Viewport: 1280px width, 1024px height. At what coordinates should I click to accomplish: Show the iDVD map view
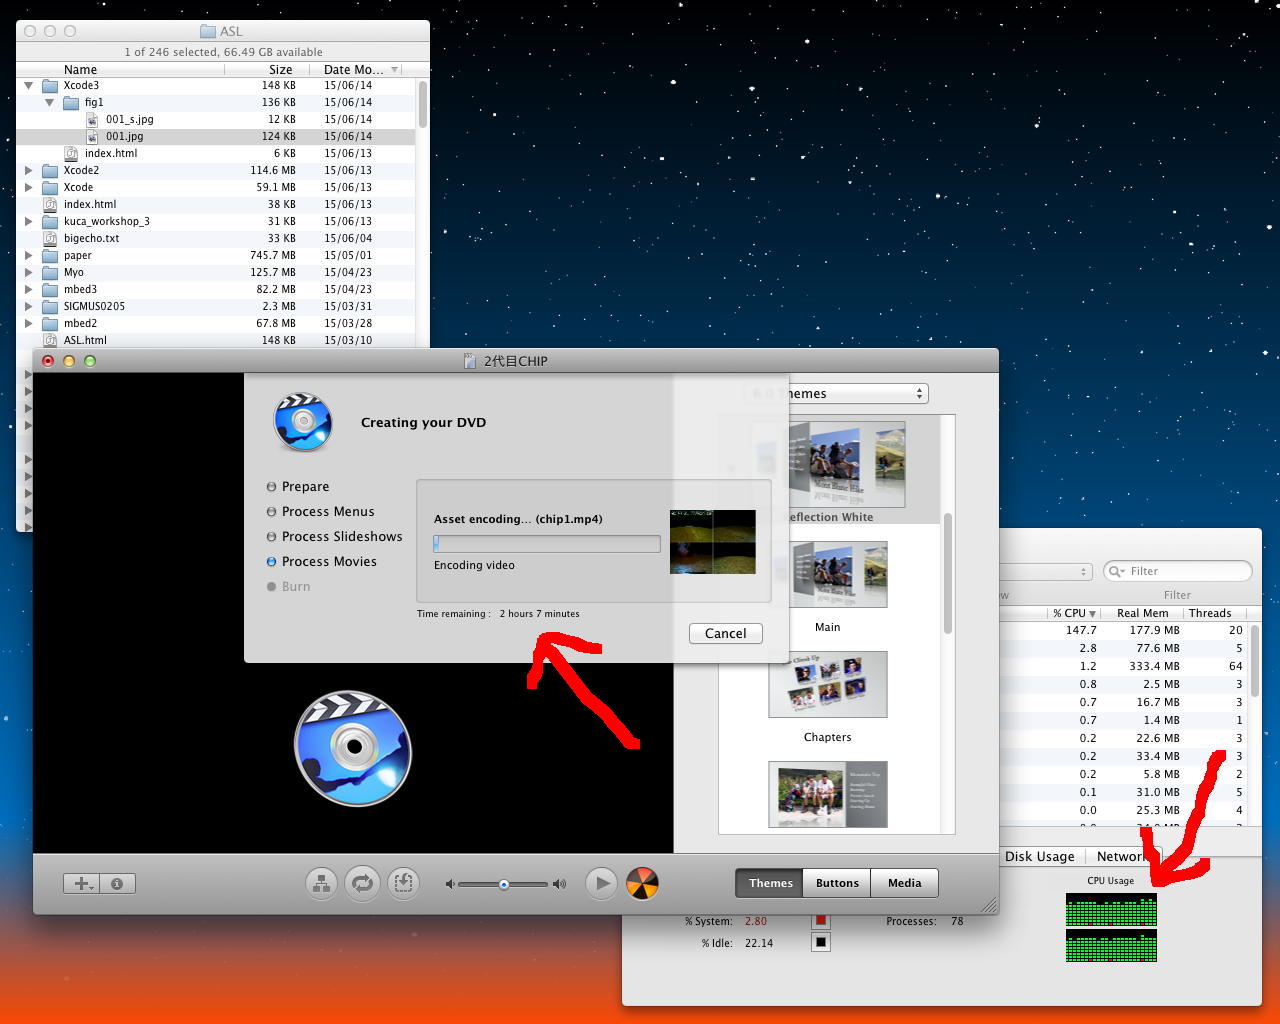coord(322,883)
